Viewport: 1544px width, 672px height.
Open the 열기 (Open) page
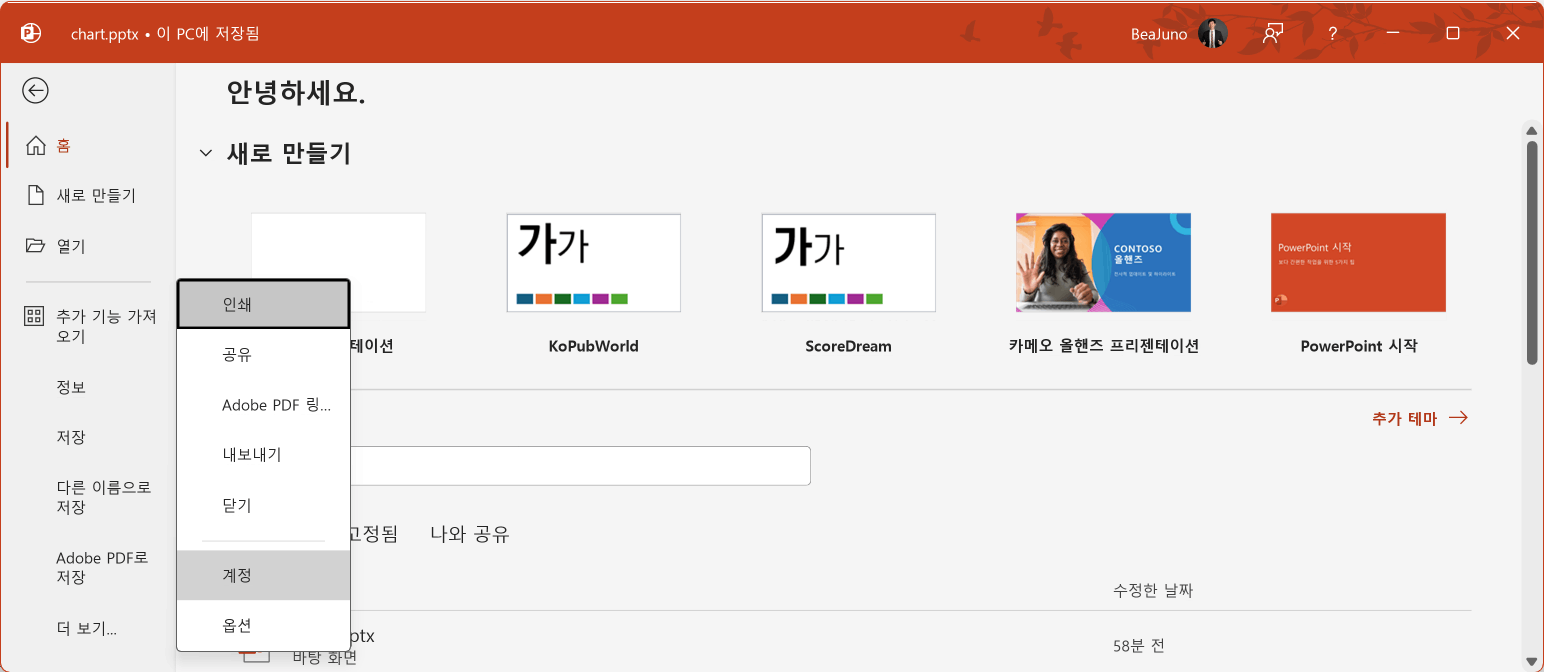point(90,245)
